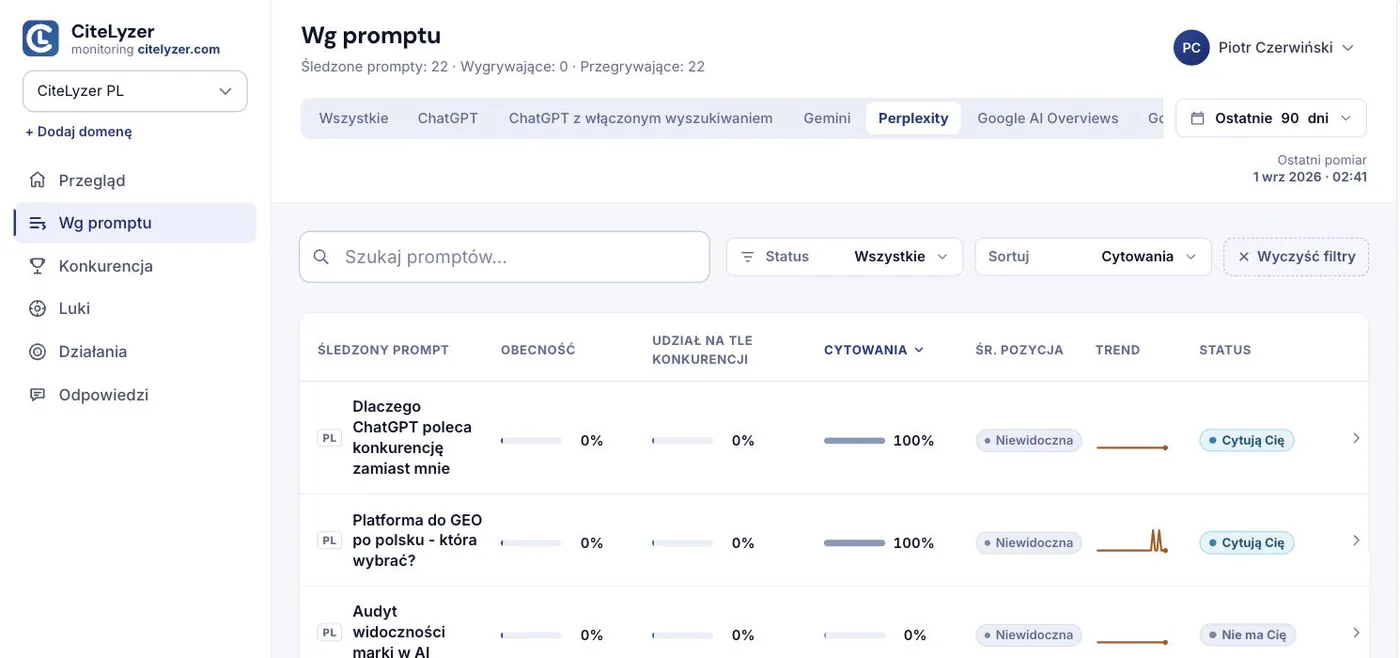
Task: Click the CiteLyzer logo icon
Action: (41, 38)
